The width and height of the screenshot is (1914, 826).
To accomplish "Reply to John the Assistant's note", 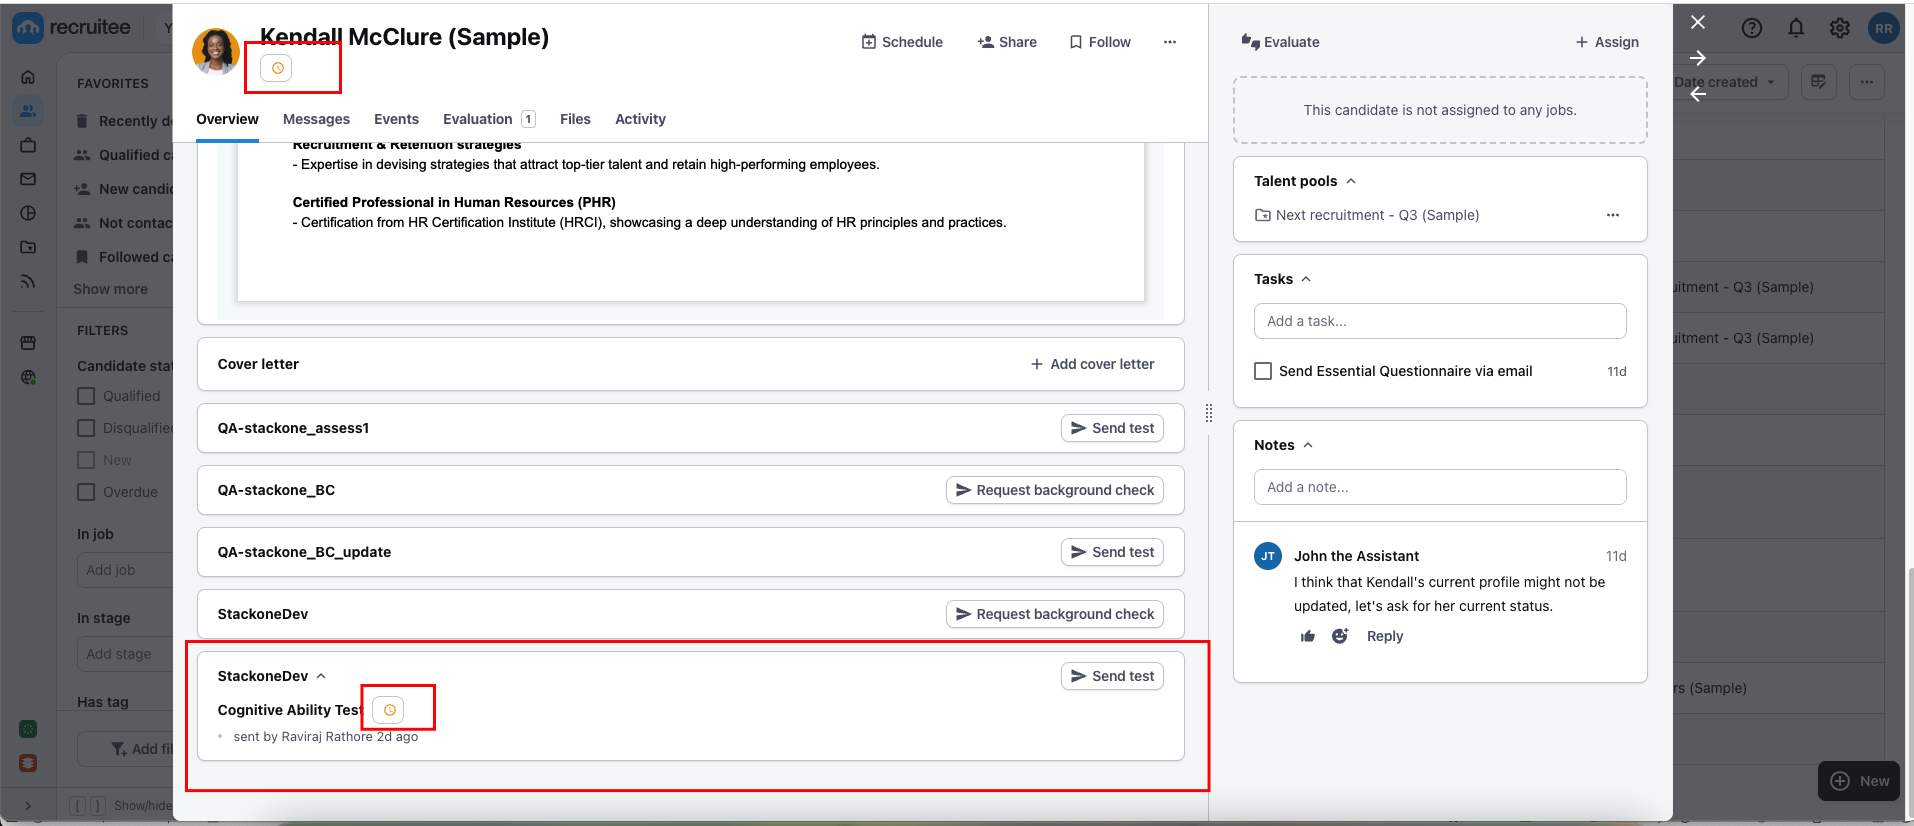I will (1385, 636).
